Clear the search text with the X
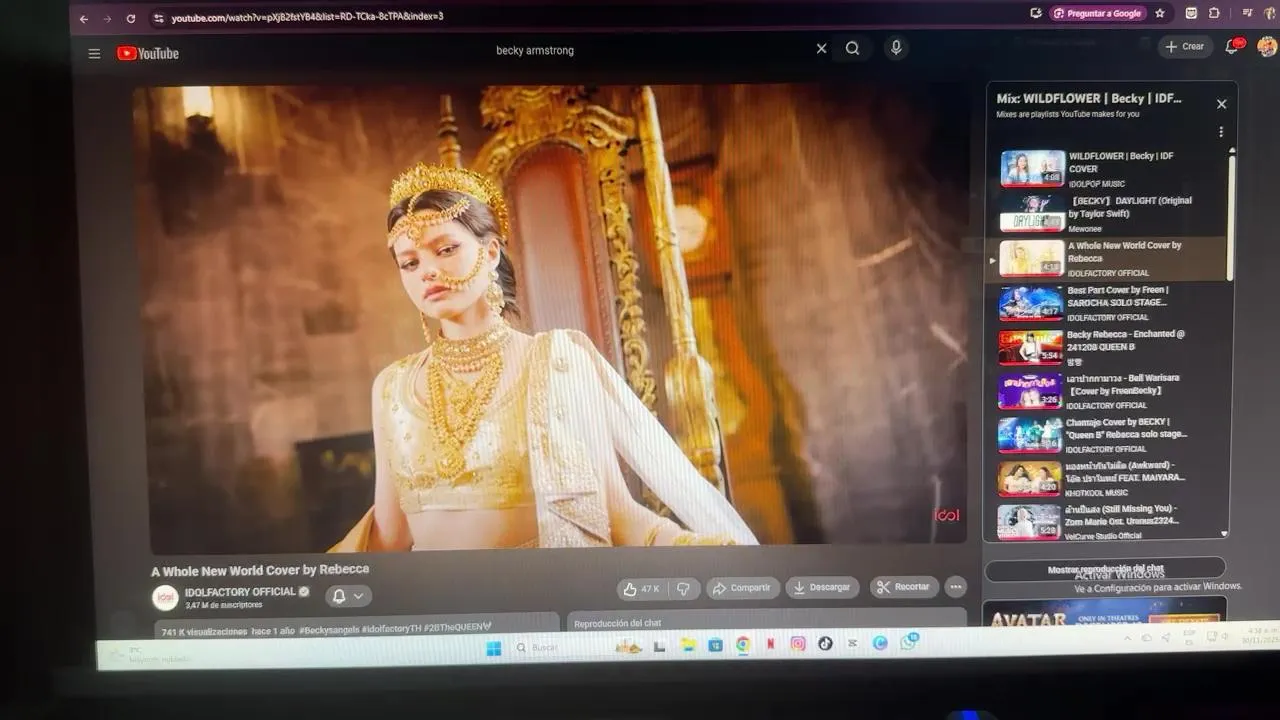 point(821,49)
